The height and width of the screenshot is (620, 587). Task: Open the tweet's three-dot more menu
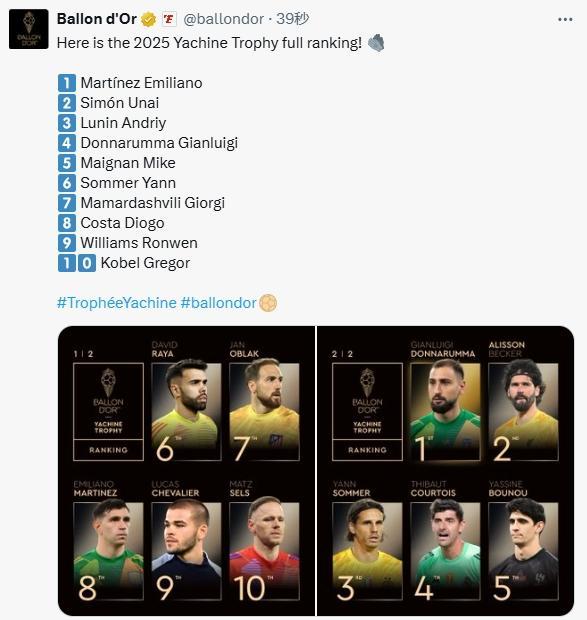[x=565, y=19]
